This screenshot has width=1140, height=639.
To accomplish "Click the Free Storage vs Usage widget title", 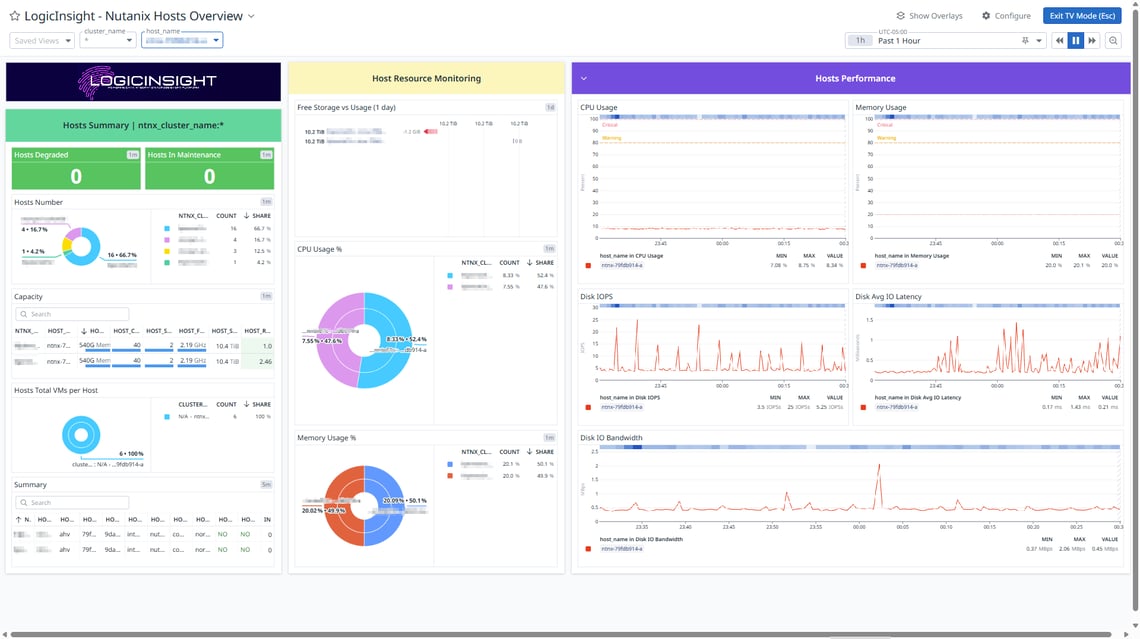I will 346,108.
